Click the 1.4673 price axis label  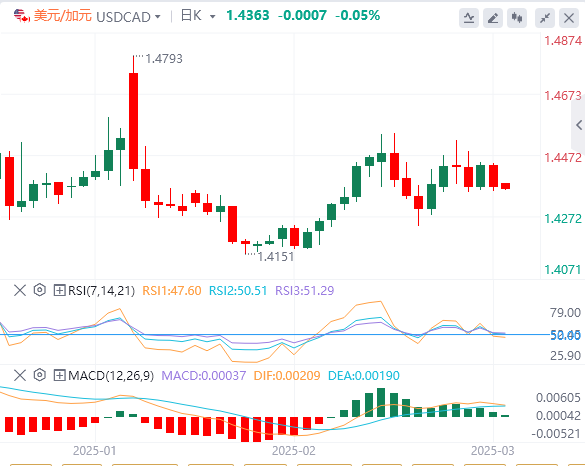click(563, 96)
